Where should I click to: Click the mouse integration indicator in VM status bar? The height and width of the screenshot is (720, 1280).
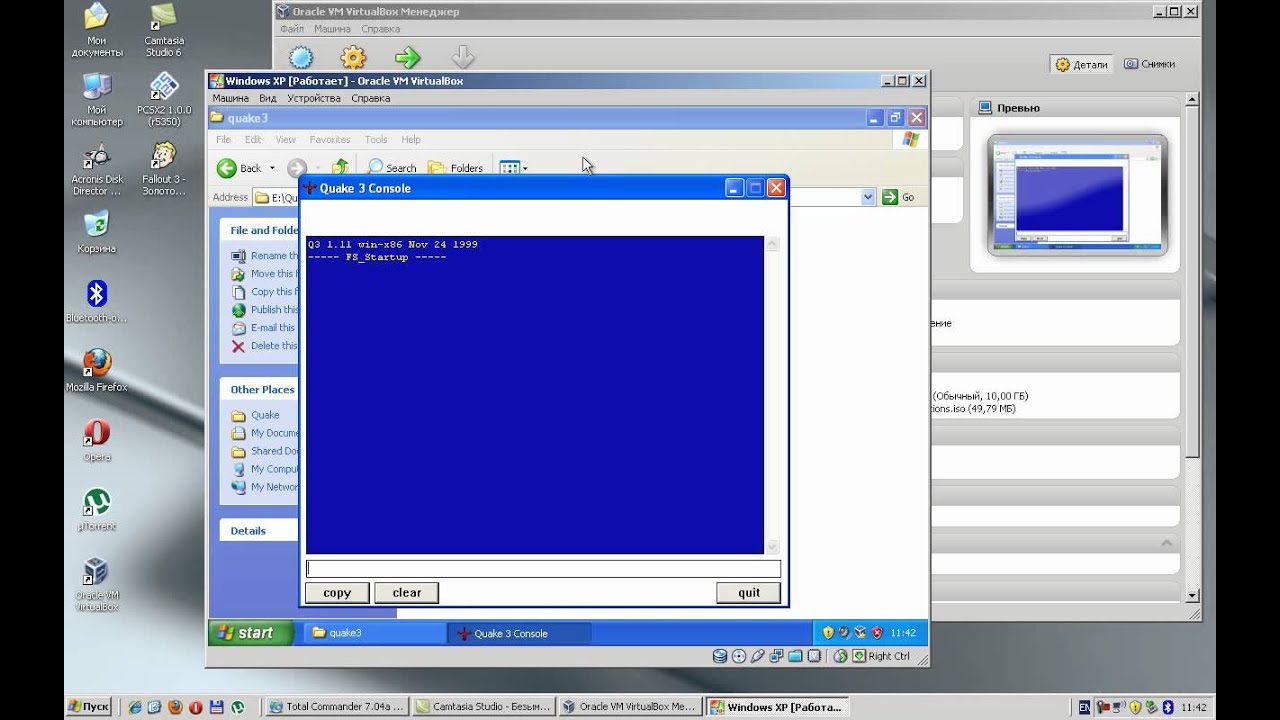pyautogui.click(x=841, y=656)
